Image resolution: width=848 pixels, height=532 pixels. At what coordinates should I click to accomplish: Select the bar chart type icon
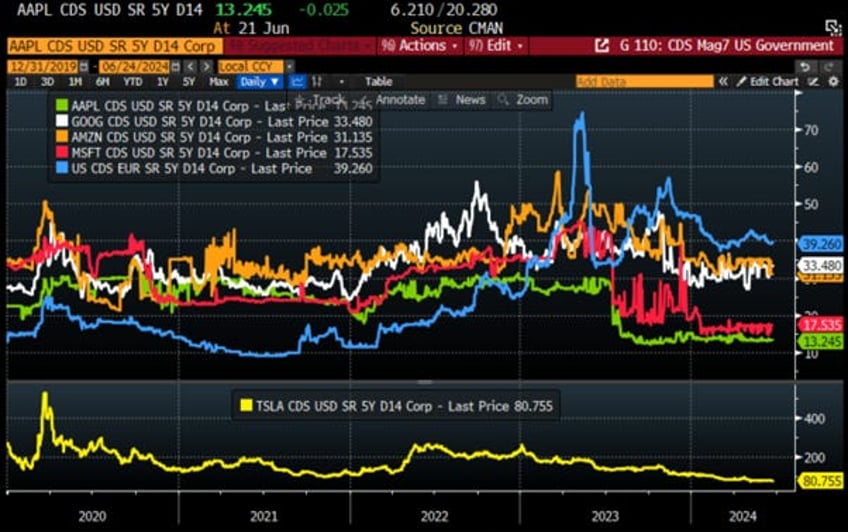tap(317, 82)
